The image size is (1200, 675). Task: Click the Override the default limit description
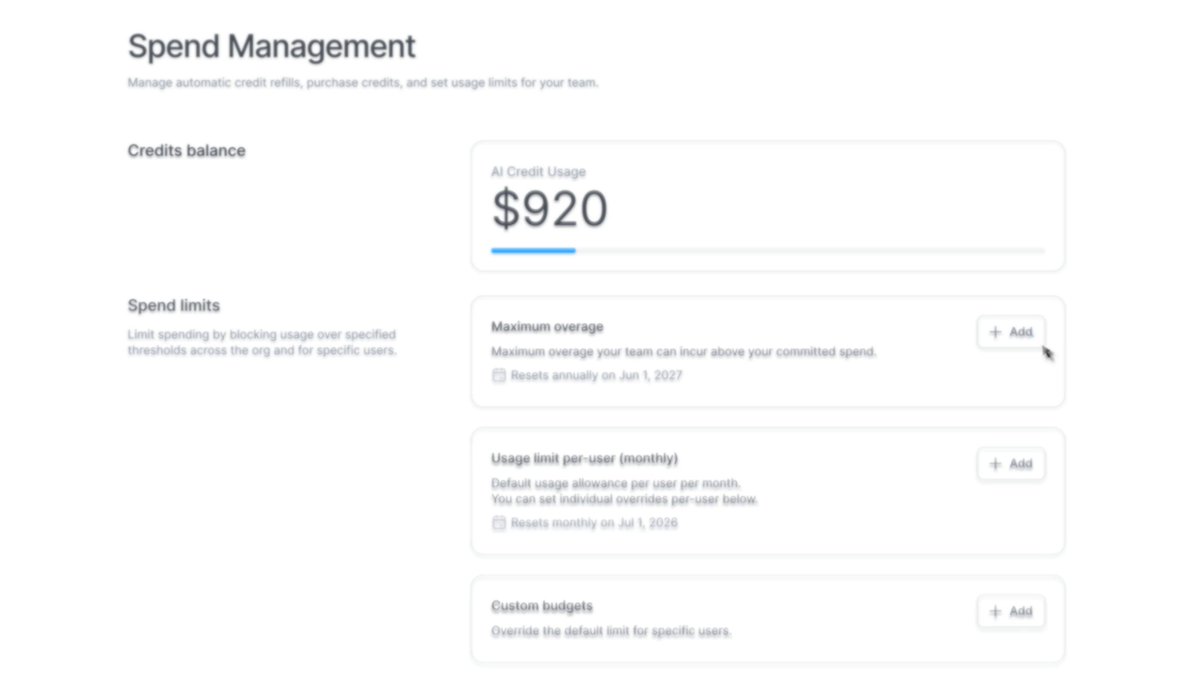[611, 632]
